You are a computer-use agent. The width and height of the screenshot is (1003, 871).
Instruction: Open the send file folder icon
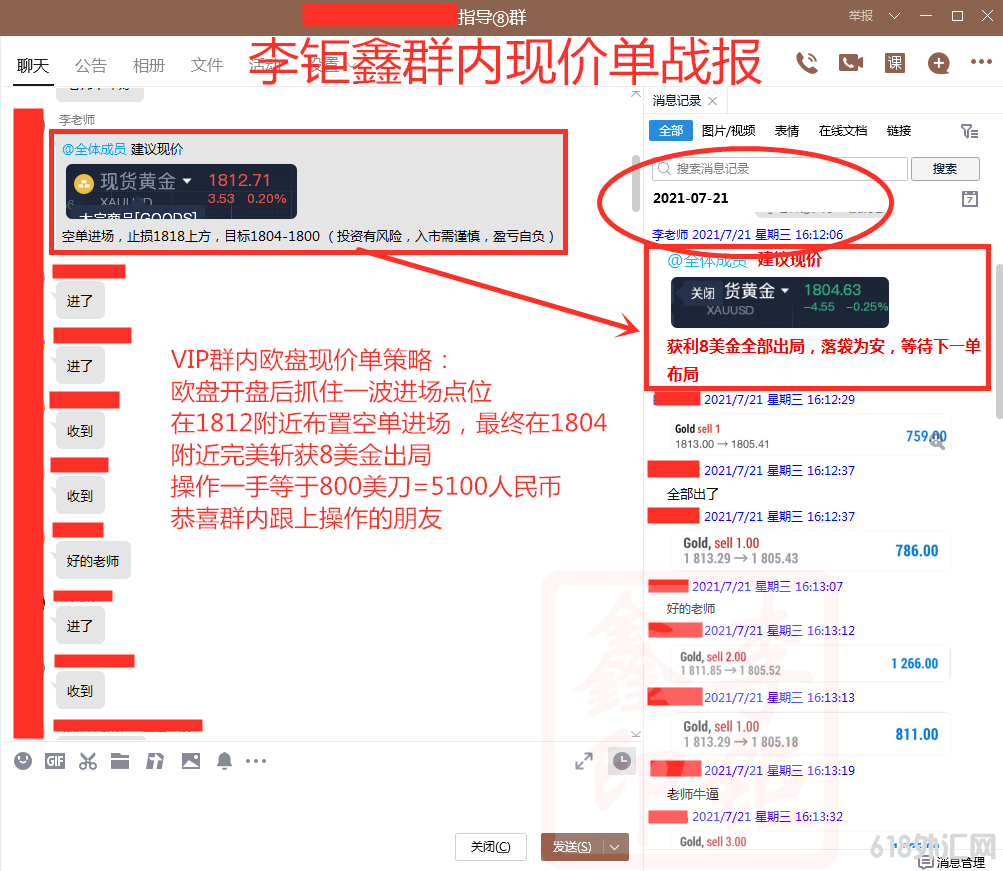(120, 761)
